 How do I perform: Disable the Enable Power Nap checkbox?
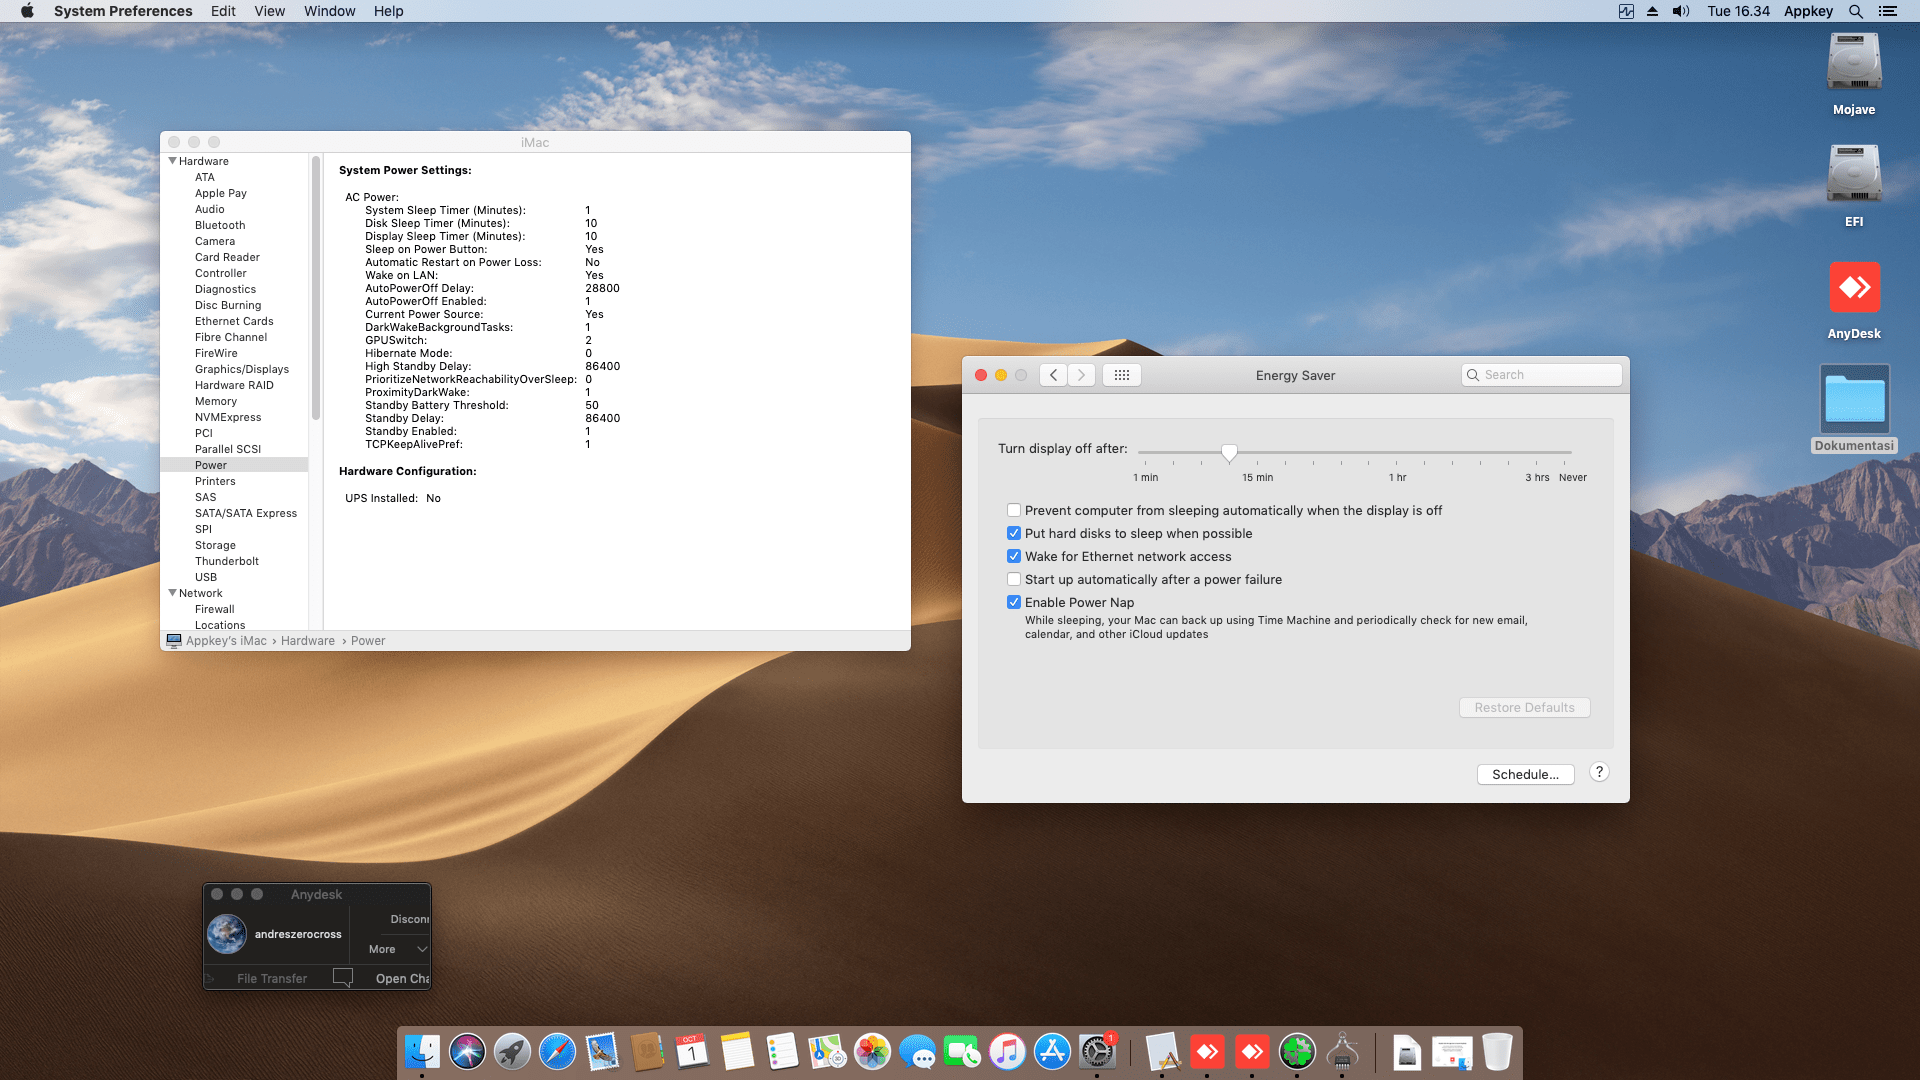[1014, 602]
